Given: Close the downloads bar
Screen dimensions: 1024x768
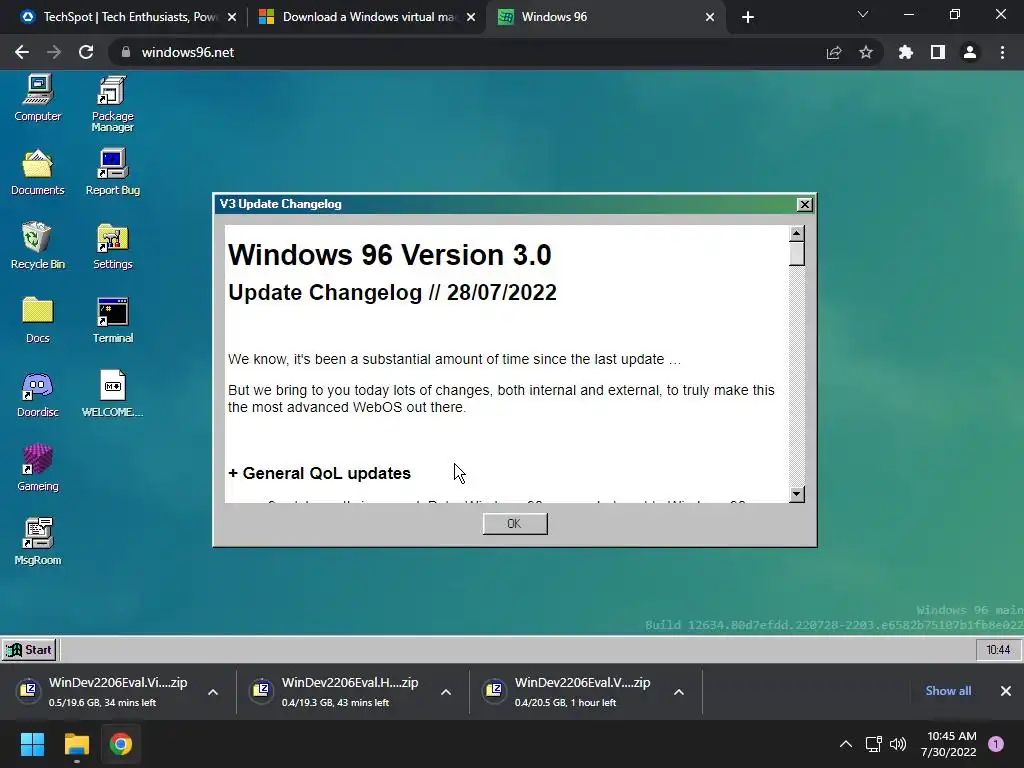Looking at the screenshot, I should click(x=1006, y=691).
